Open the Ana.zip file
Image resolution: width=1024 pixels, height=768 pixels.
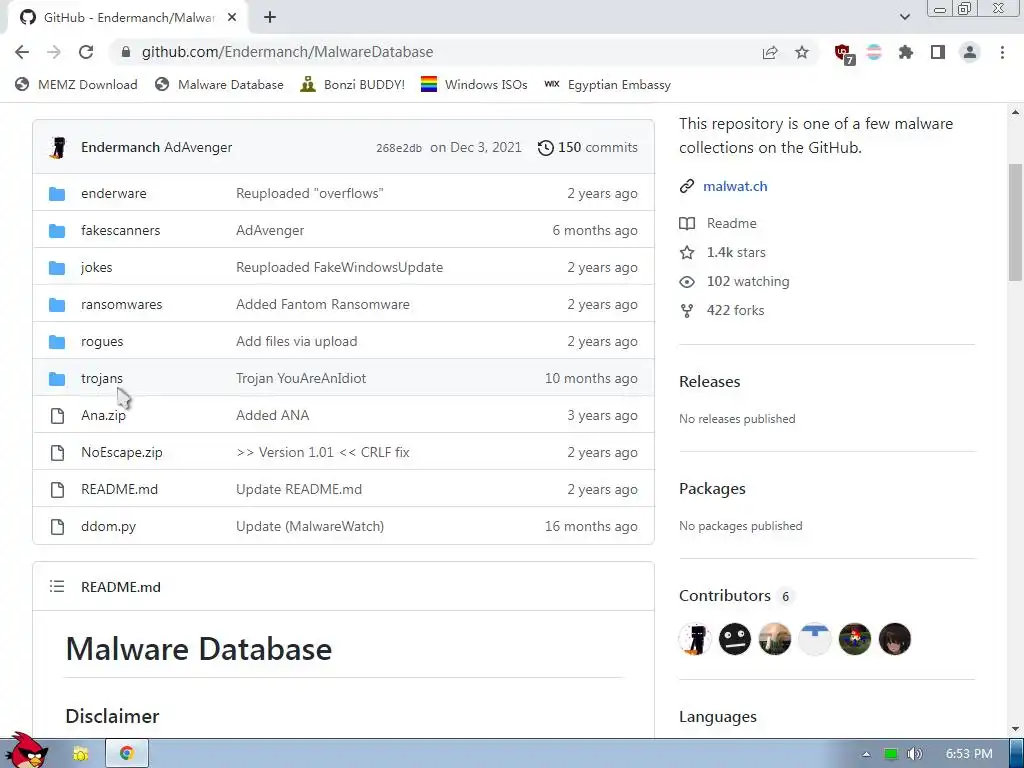pyautogui.click(x=103, y=415)
